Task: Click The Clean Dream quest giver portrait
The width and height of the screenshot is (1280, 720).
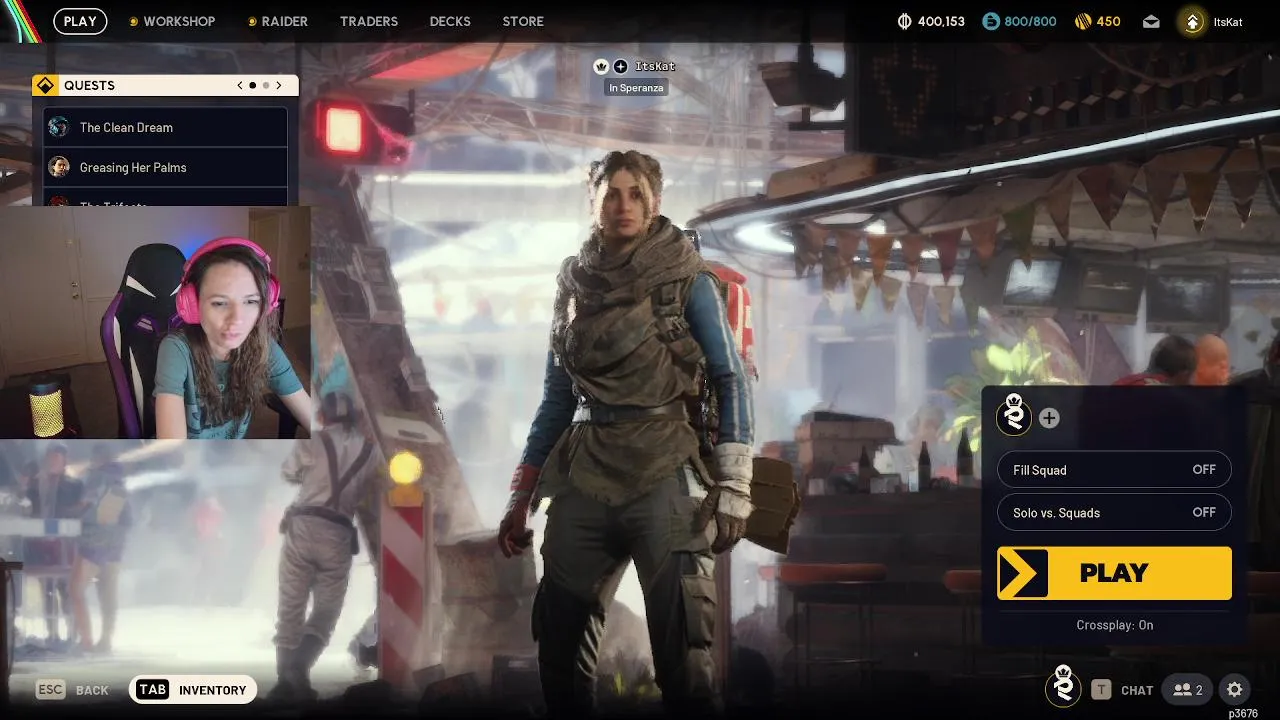Action: (x=59, y=127)
